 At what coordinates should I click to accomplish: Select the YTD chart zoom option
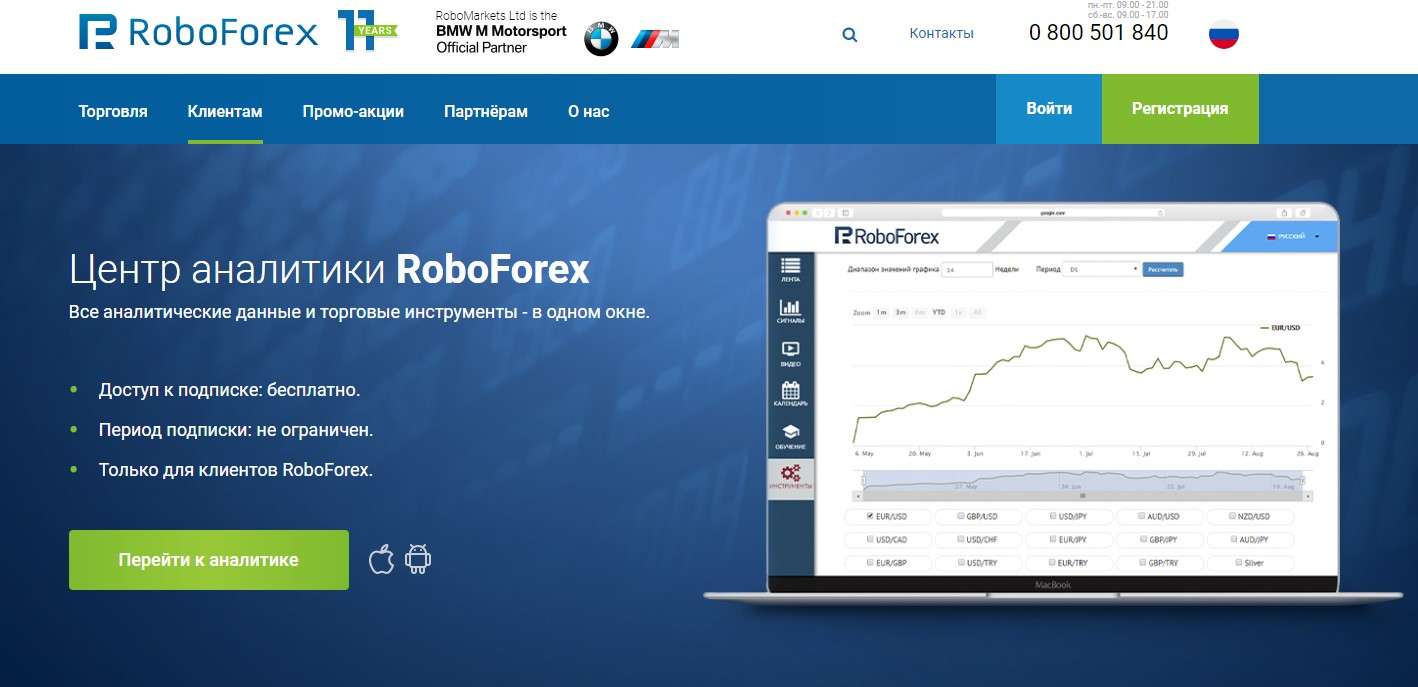[x=939, y=312]
